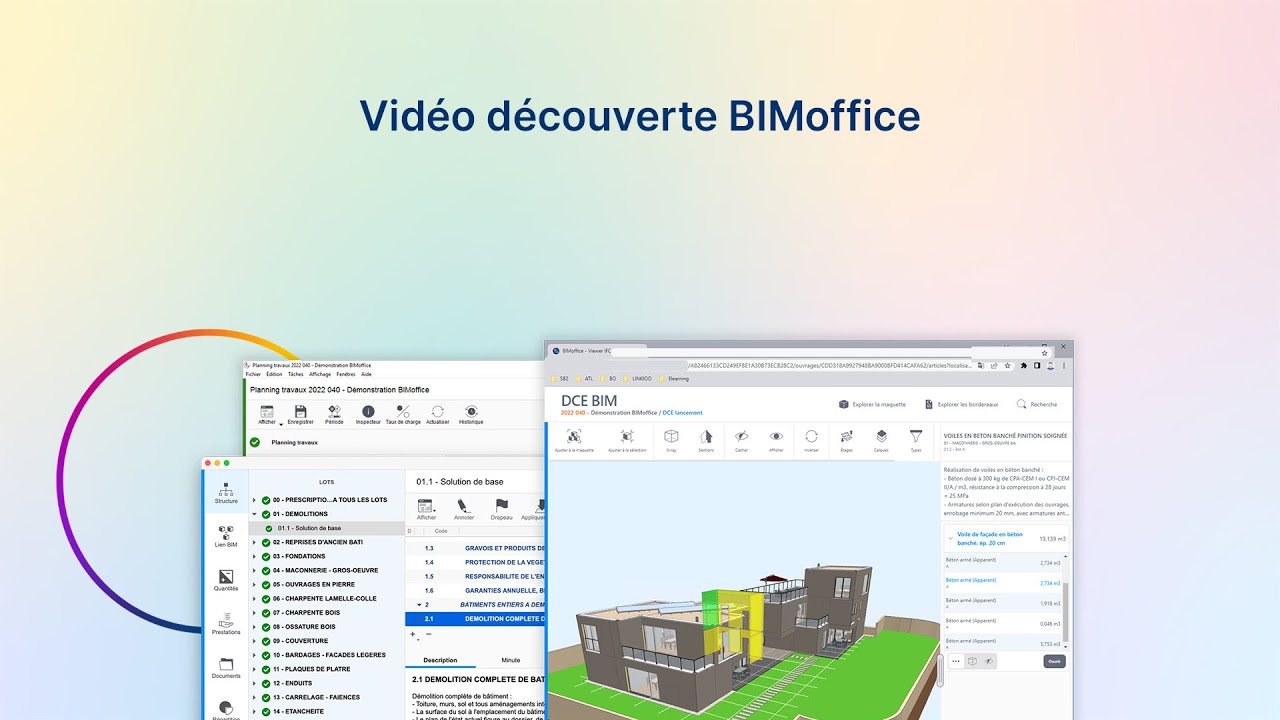Toggle green check of 05 - OUVRAGES EN PIERRE
Image resolution: width=1280 pixels, height=720 pixels.
click(266, 584)
